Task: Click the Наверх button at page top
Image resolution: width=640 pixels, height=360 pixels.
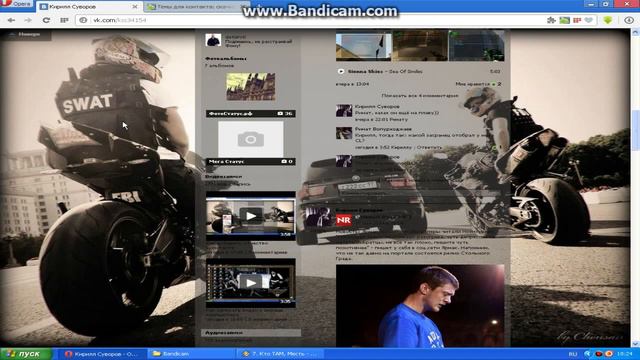Action: pos(26,34)
